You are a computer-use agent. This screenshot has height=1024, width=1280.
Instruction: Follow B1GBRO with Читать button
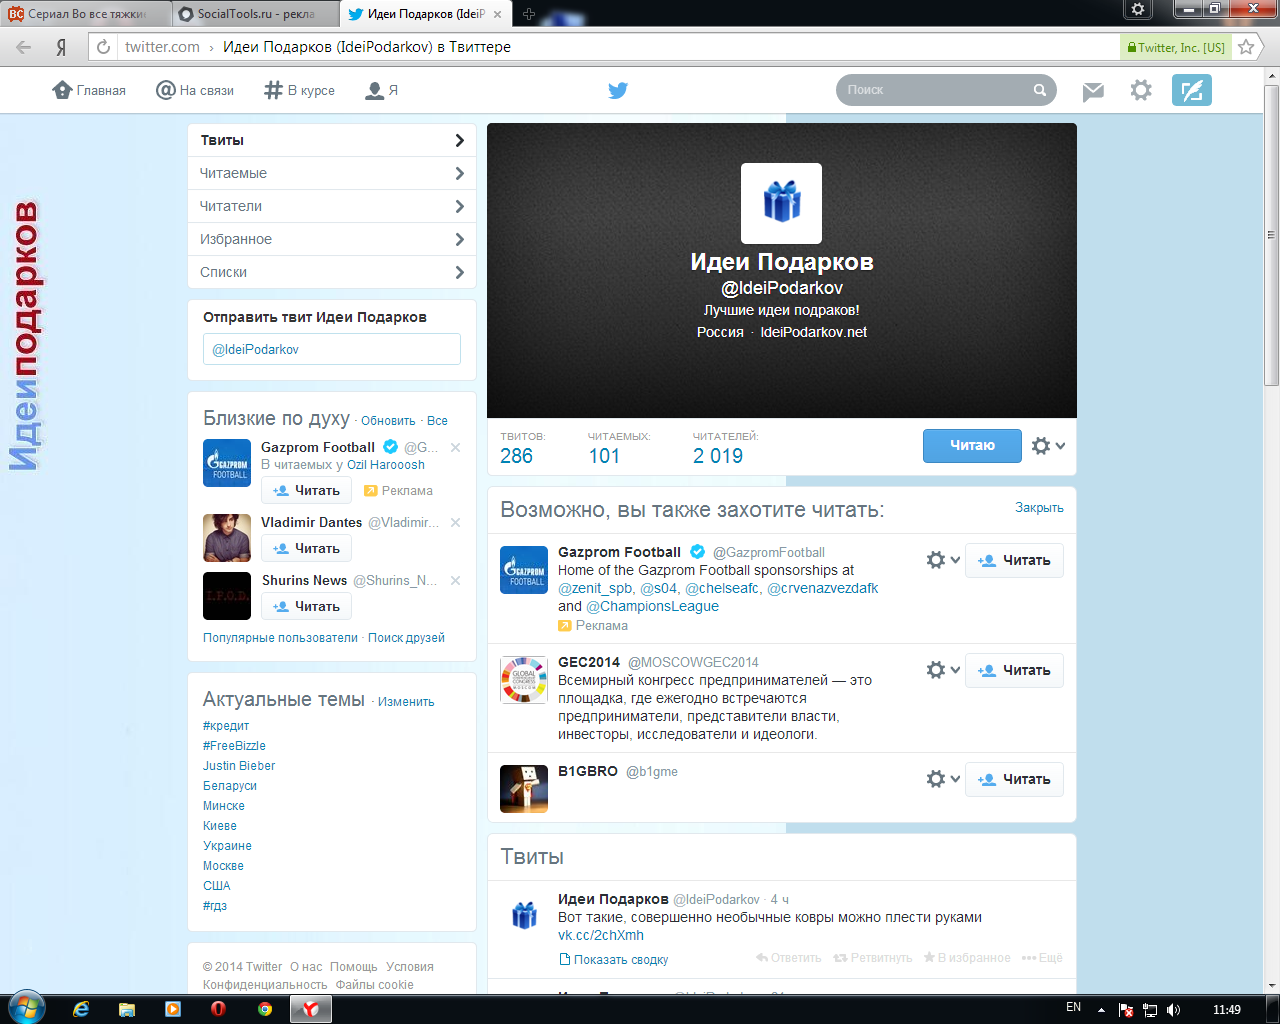coord(1014,779)
